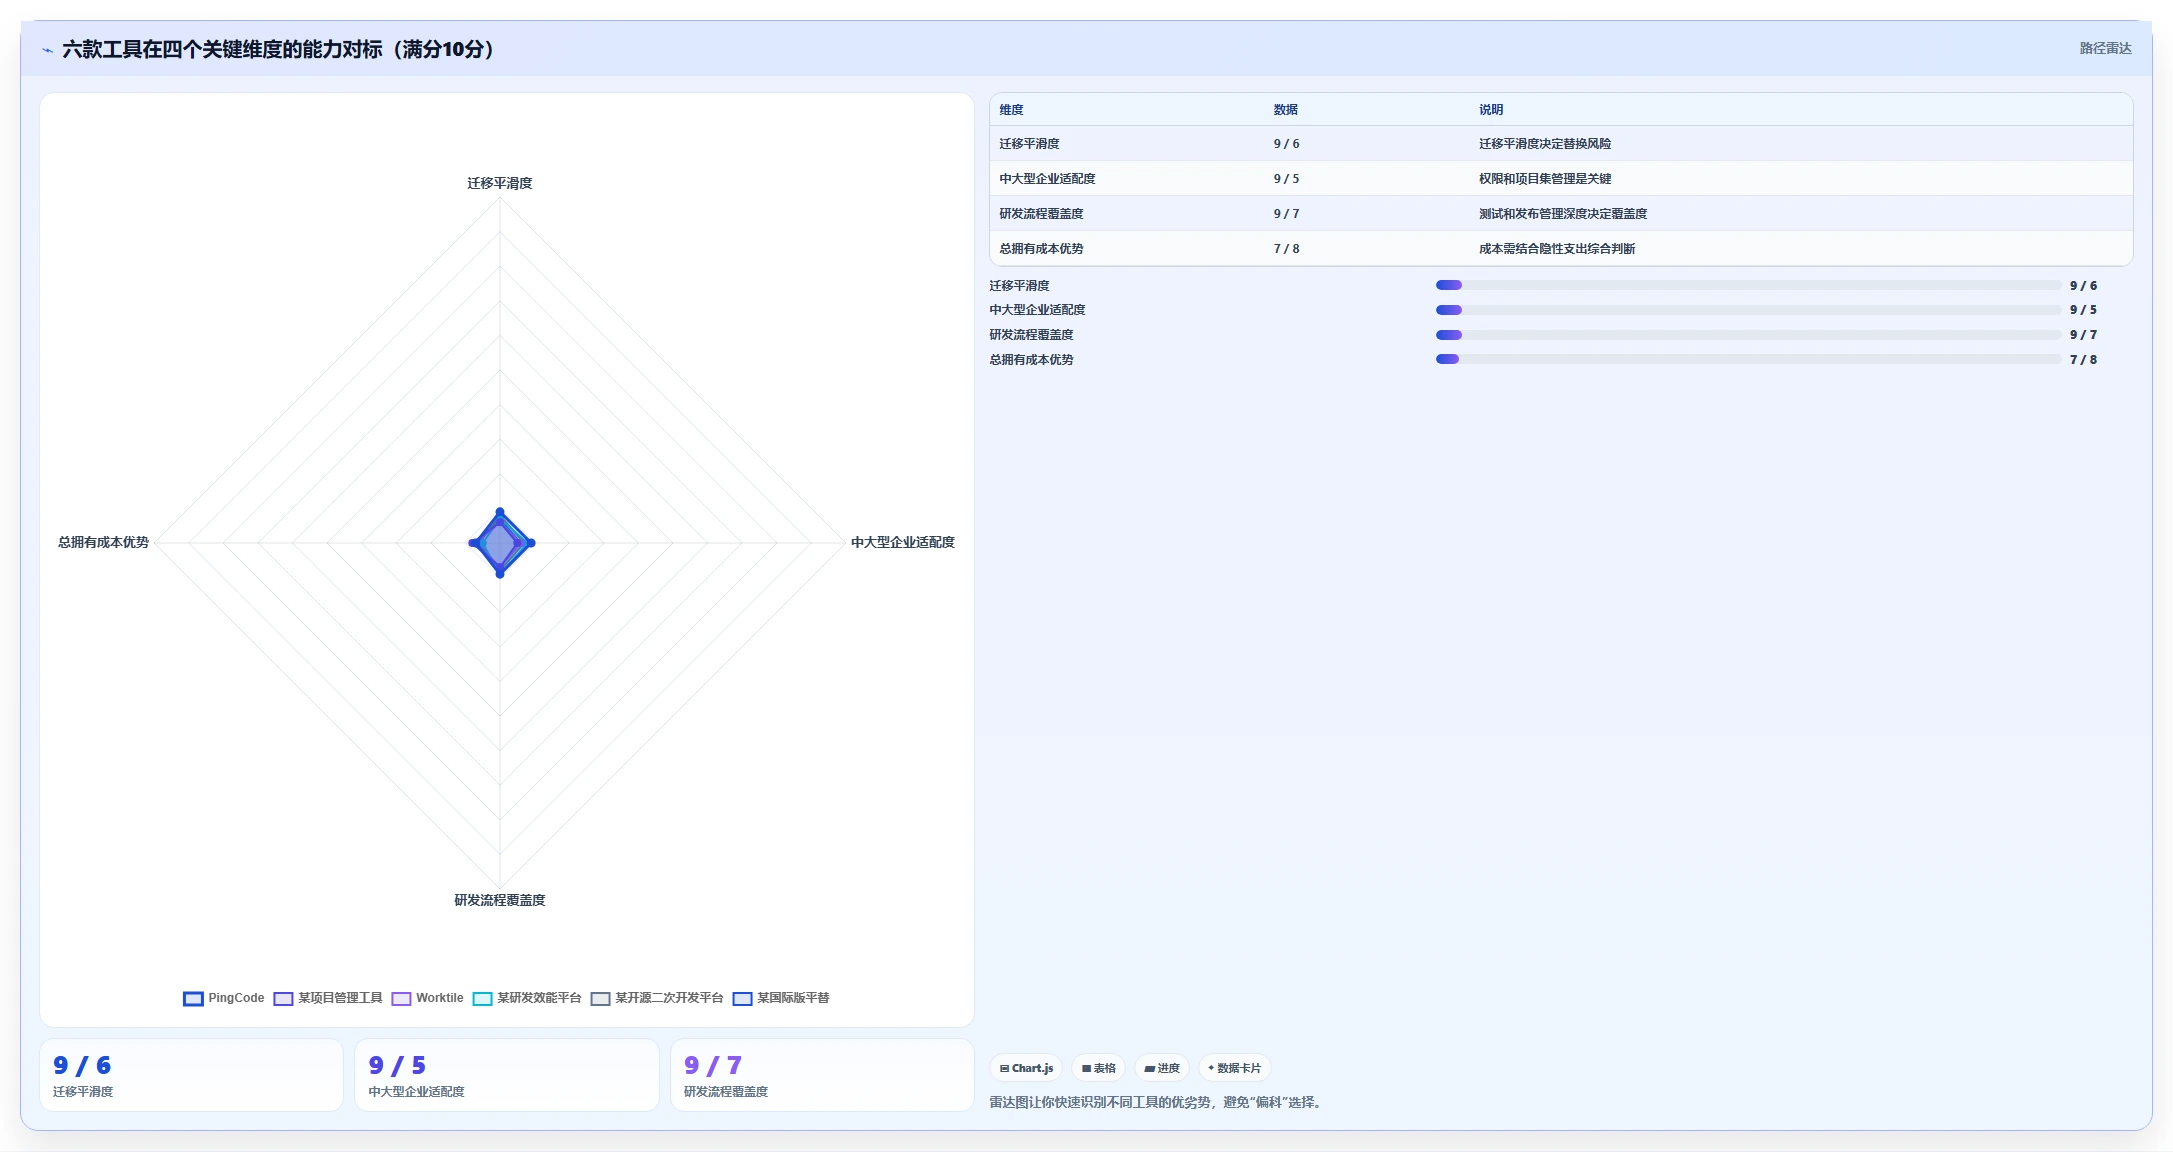
Task: Click the chart title 六款工具在四个关键维度的能力对标
Action: [279, 49]
